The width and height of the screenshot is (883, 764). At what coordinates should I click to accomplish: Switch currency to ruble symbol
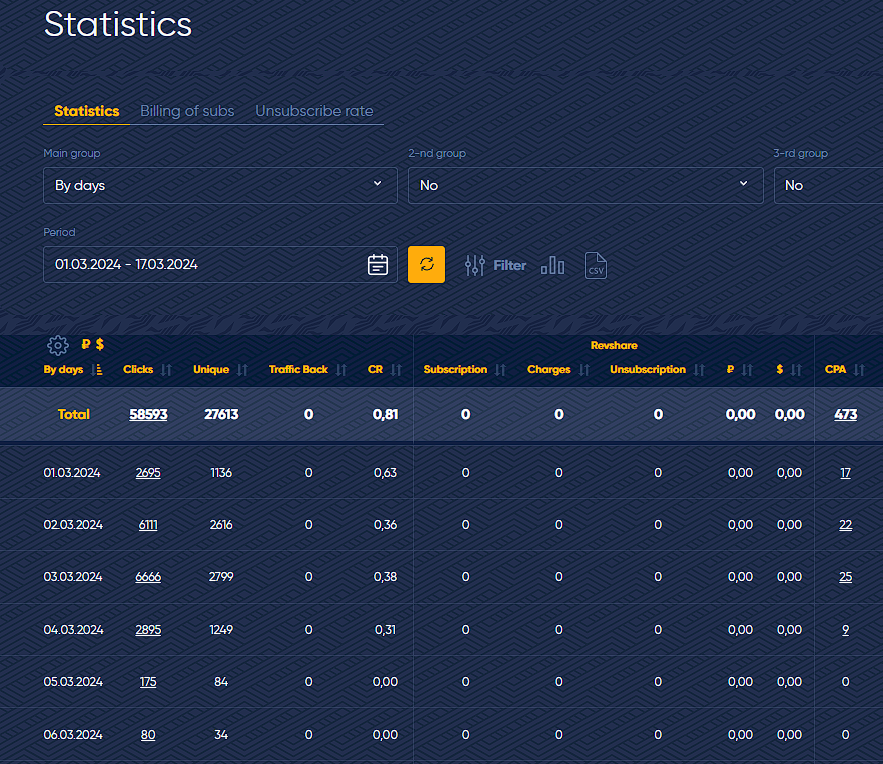coord(86,344)
